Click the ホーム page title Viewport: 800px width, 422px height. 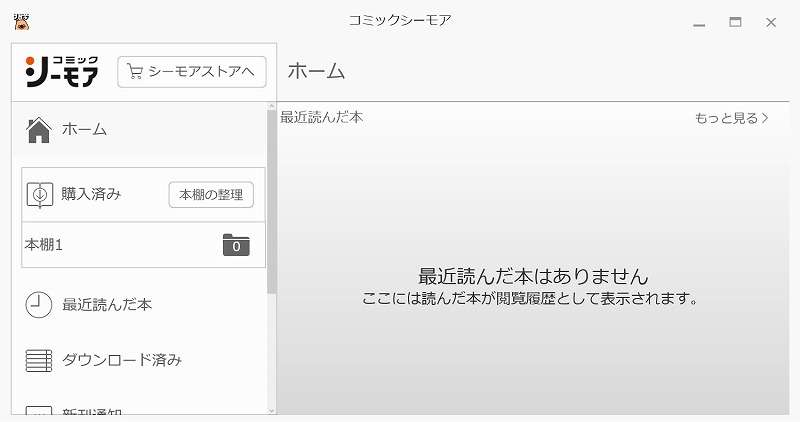(x=316, y=71)
